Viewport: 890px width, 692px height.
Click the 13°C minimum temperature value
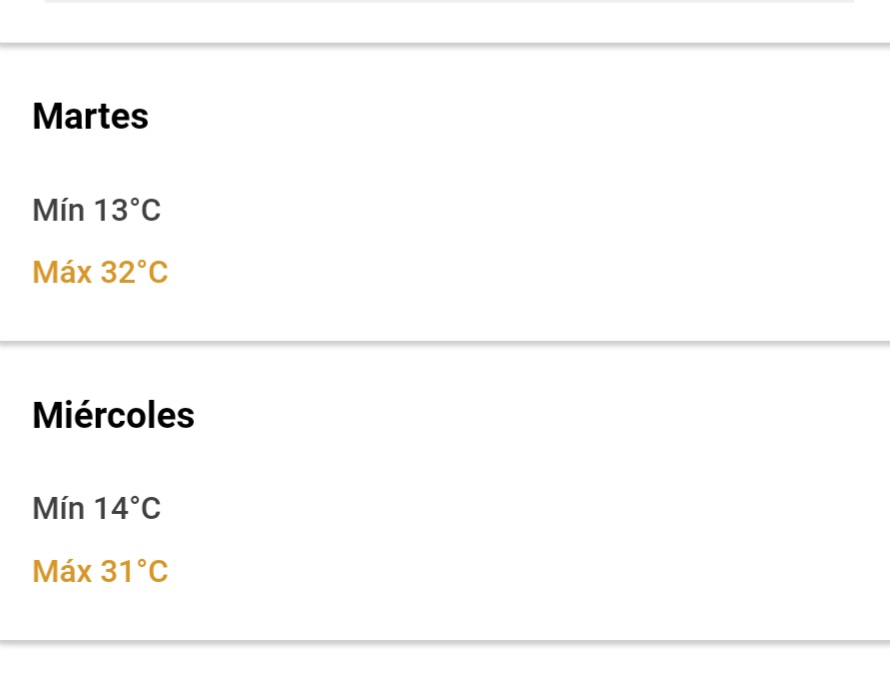point(128,210)
